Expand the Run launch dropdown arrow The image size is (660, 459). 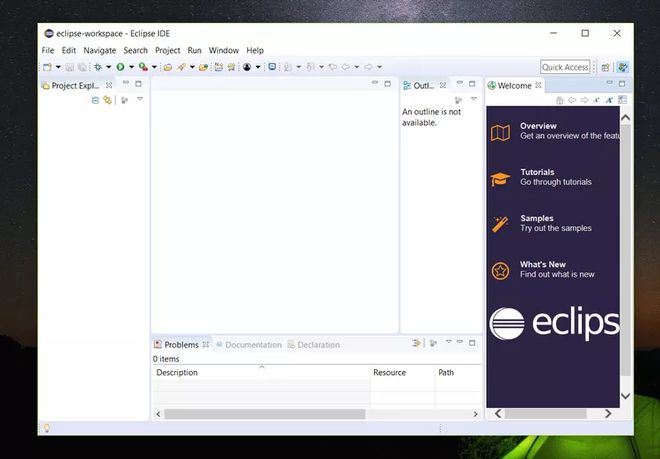click(131, 67)
